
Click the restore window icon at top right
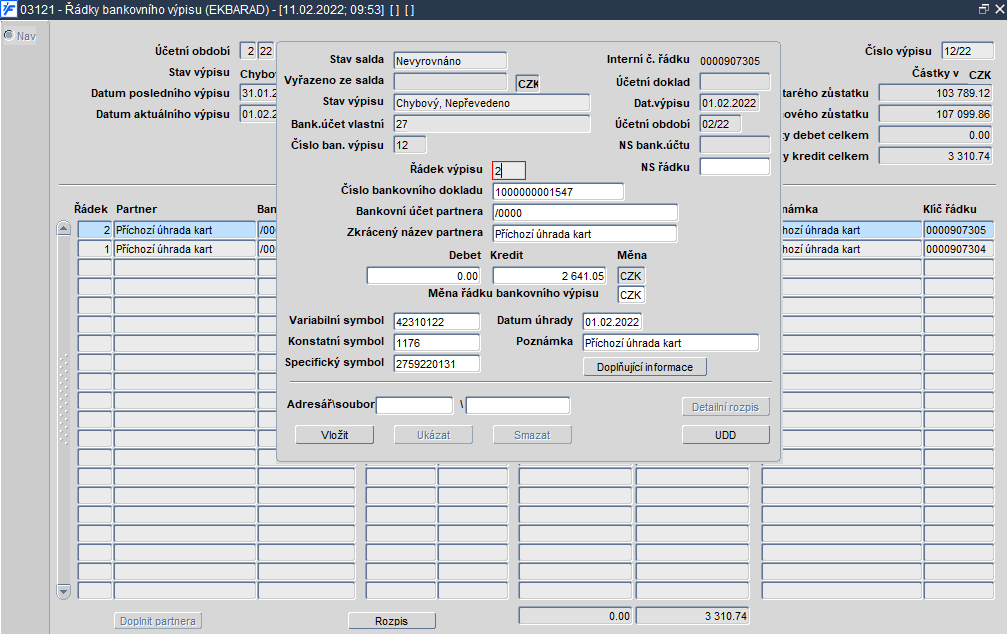[983, 8]
